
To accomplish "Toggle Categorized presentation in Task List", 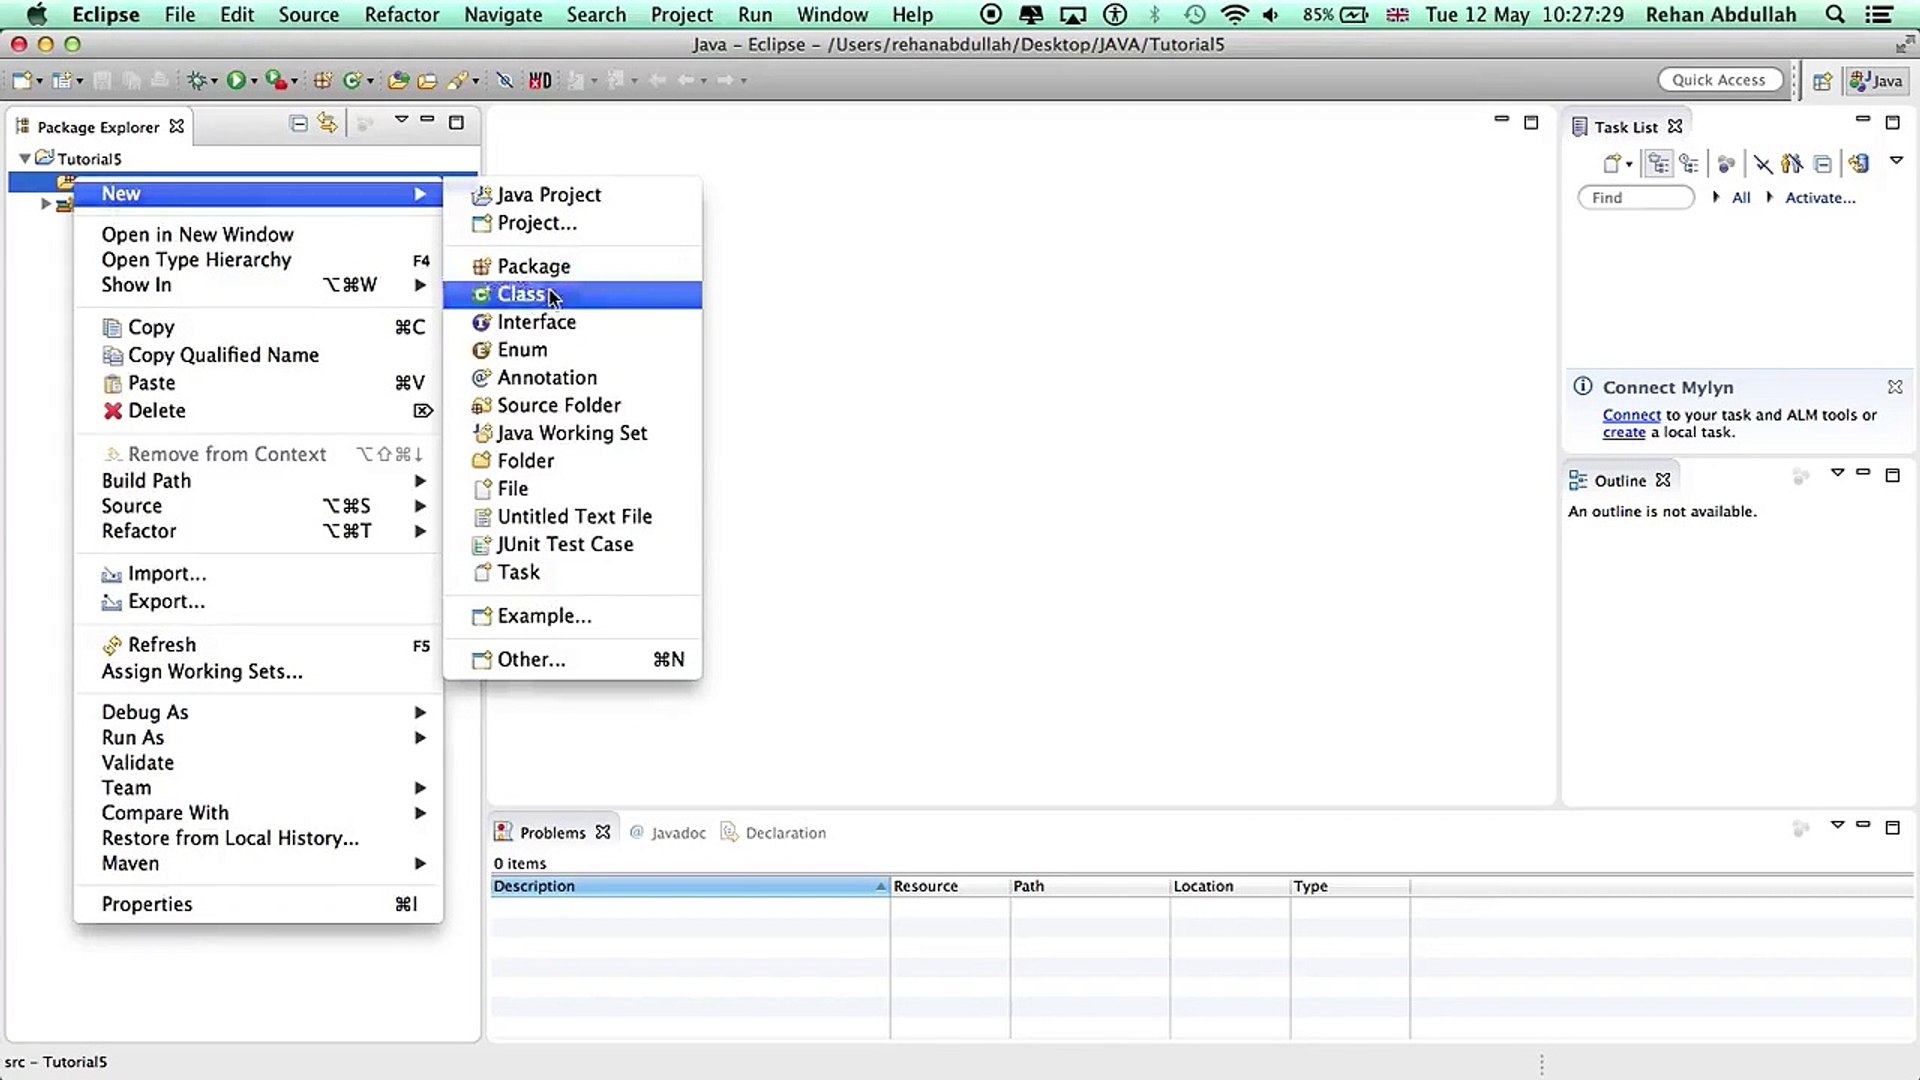I will pyautogui.click(x=1659, y=163).
